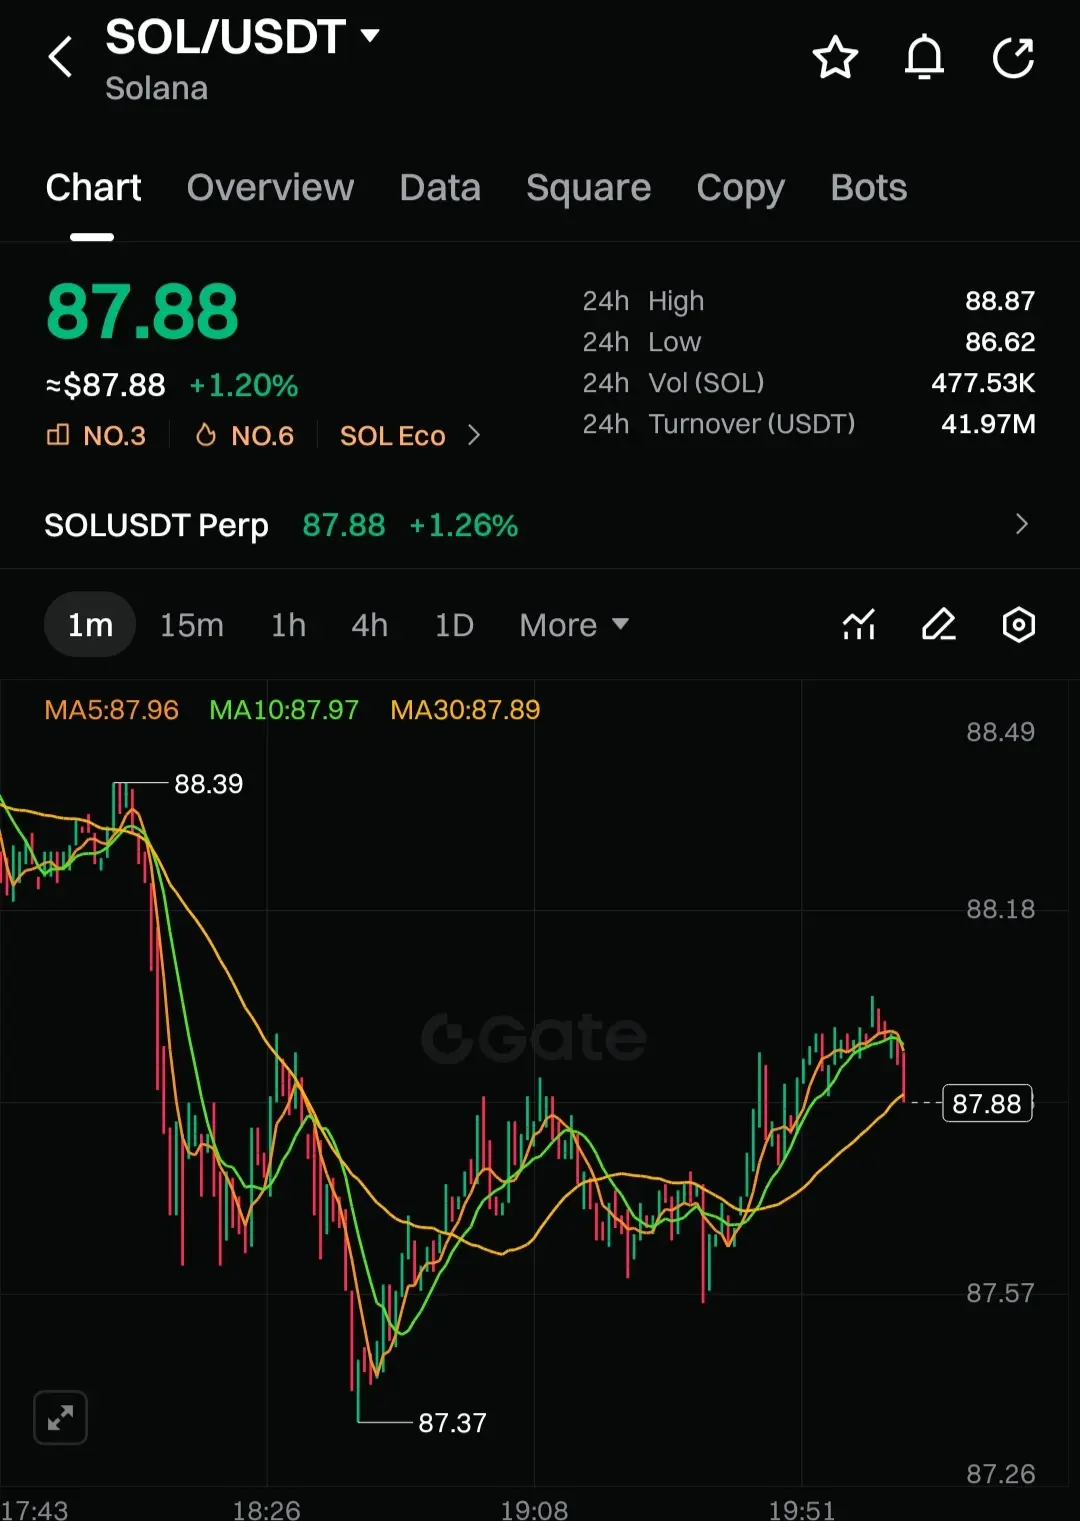The height and width of the screenshot is (1521, 1080).
Task: Tap the current price tag 87.88 on chart
Action: 987,1103
